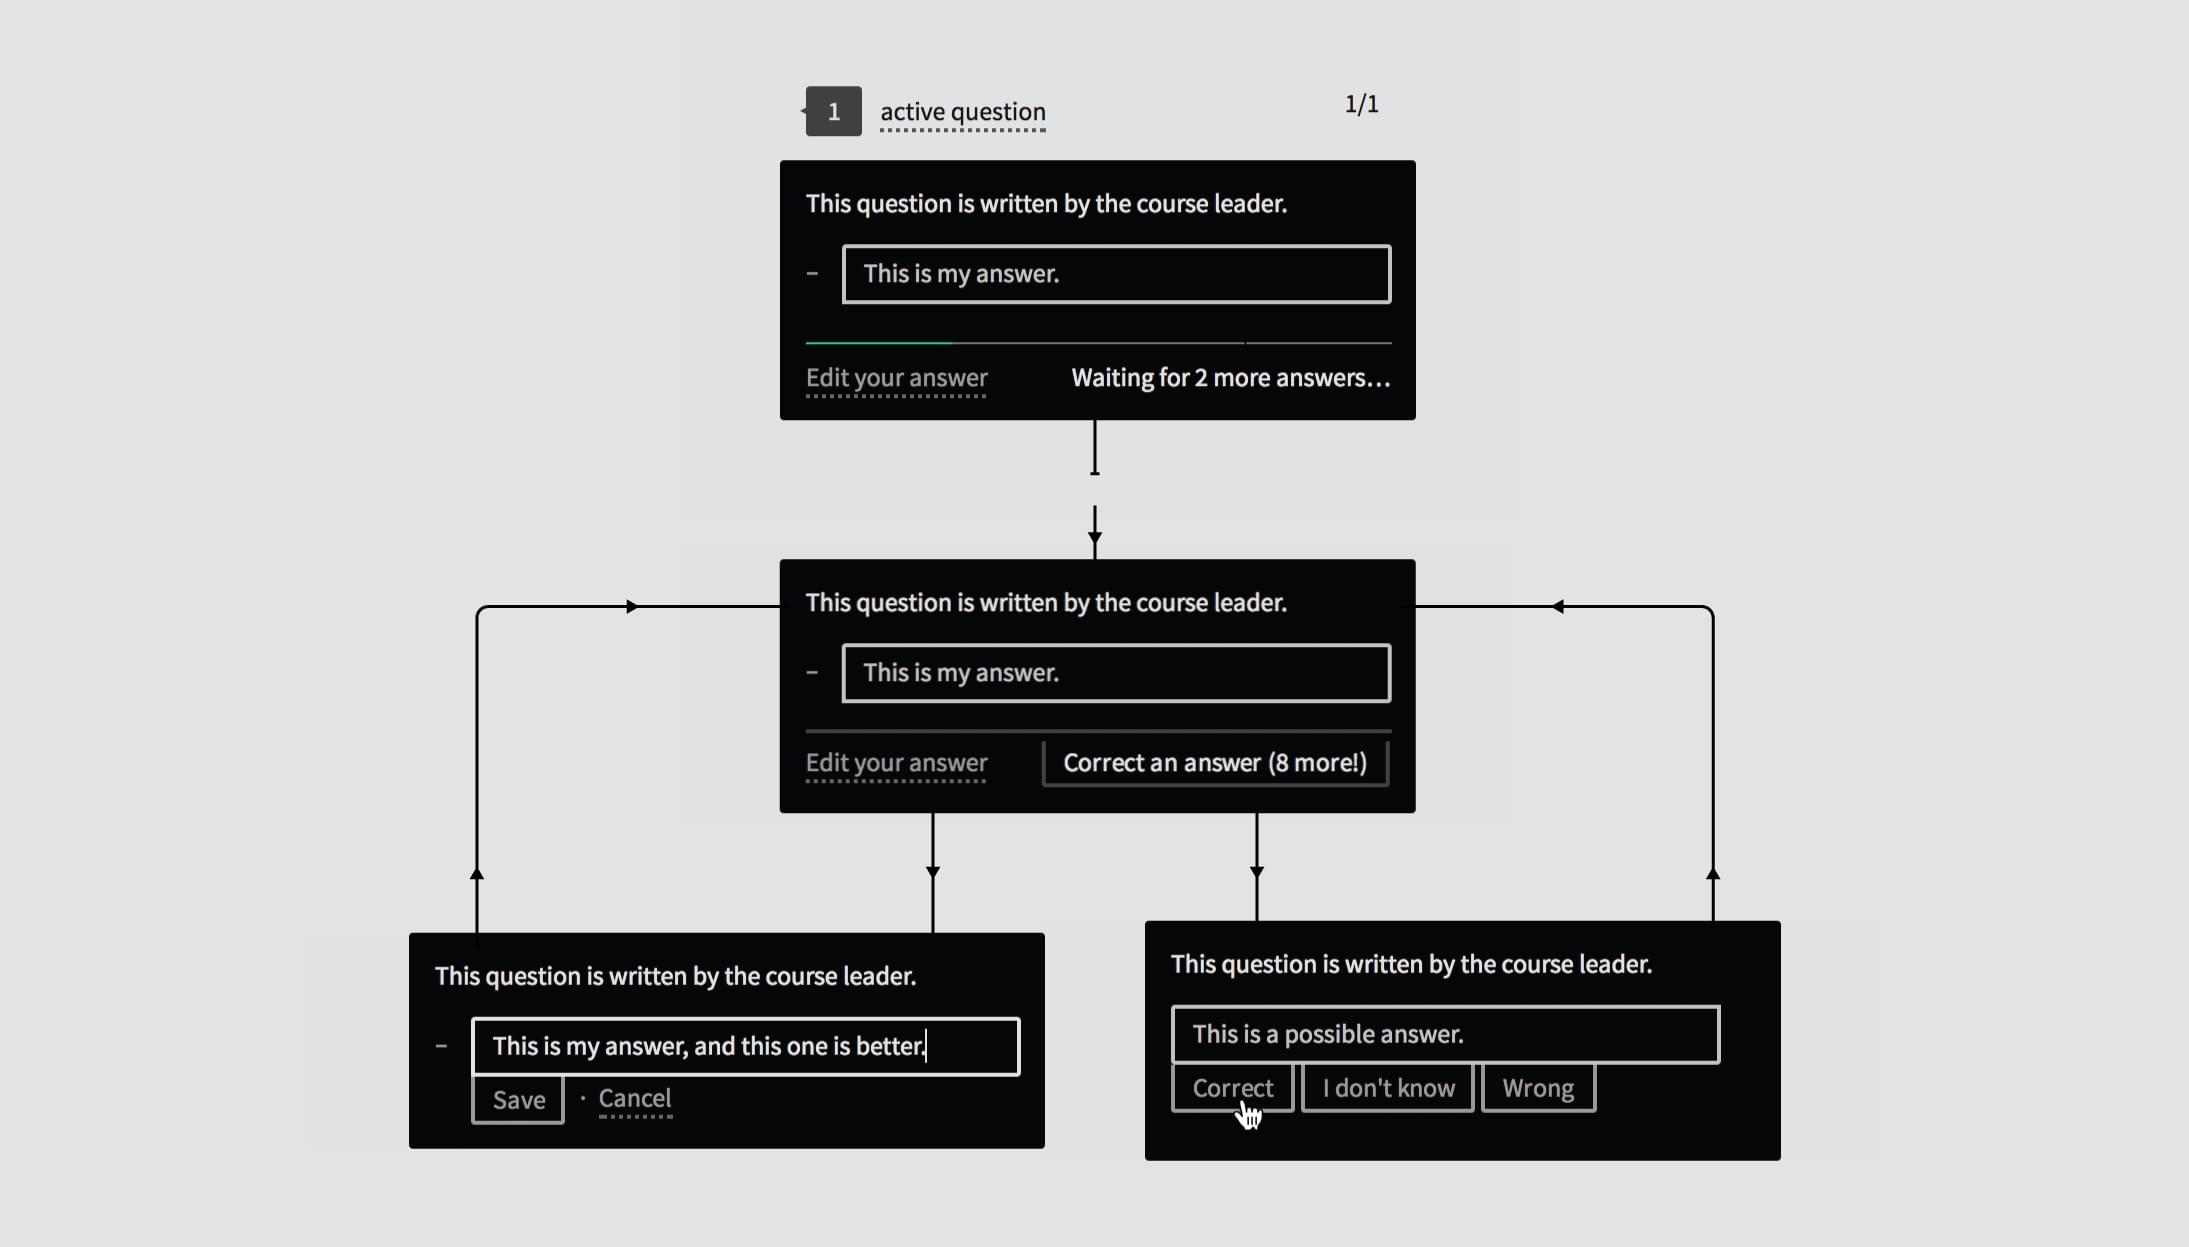Cancel the current answer edit
This screenshot has width=2189, height=1247.
(633, 1098)
